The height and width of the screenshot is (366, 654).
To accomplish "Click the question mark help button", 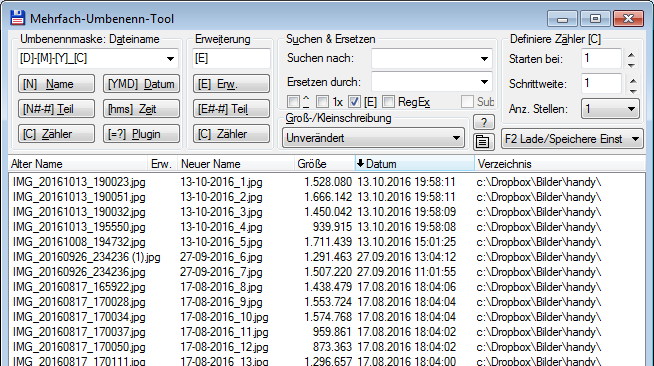I will coord(484,122).
